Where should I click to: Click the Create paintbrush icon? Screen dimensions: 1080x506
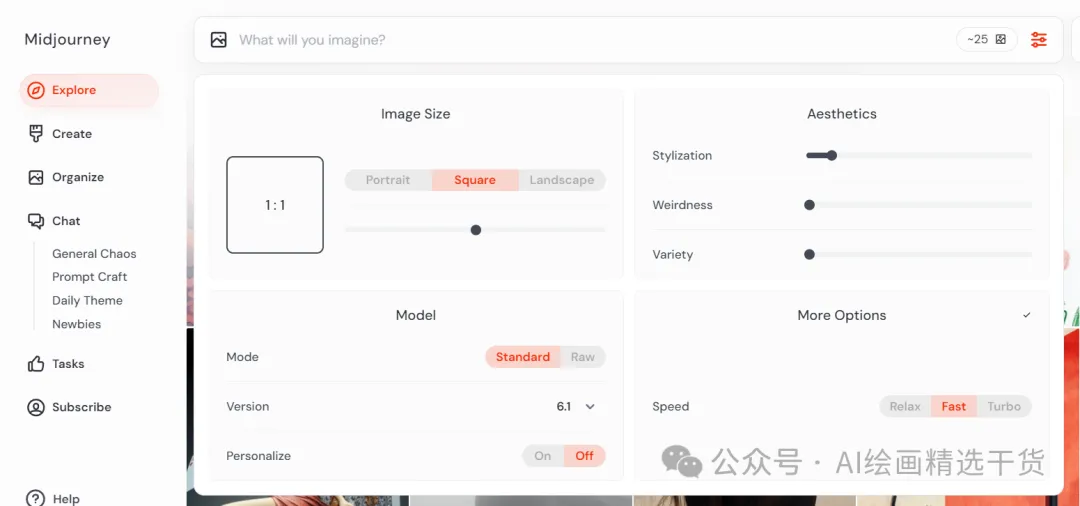coord(35,134)
